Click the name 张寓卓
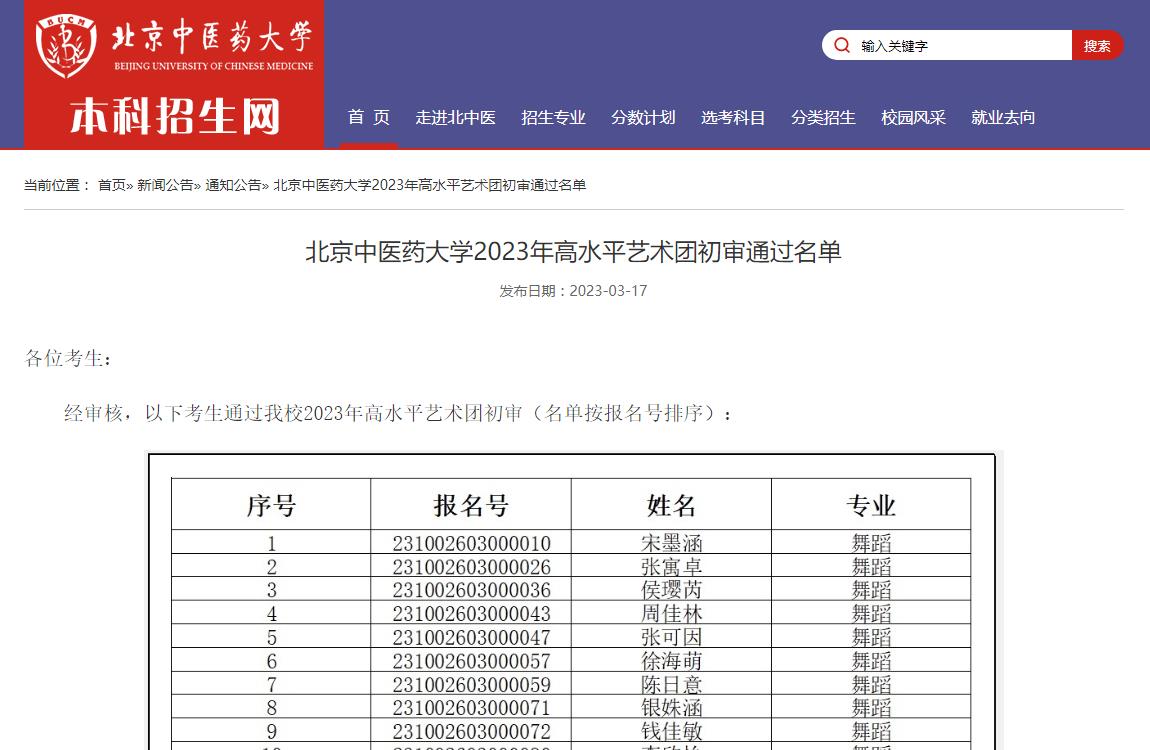This screenshot has height=750, width=1150. (x=672, y=567)
